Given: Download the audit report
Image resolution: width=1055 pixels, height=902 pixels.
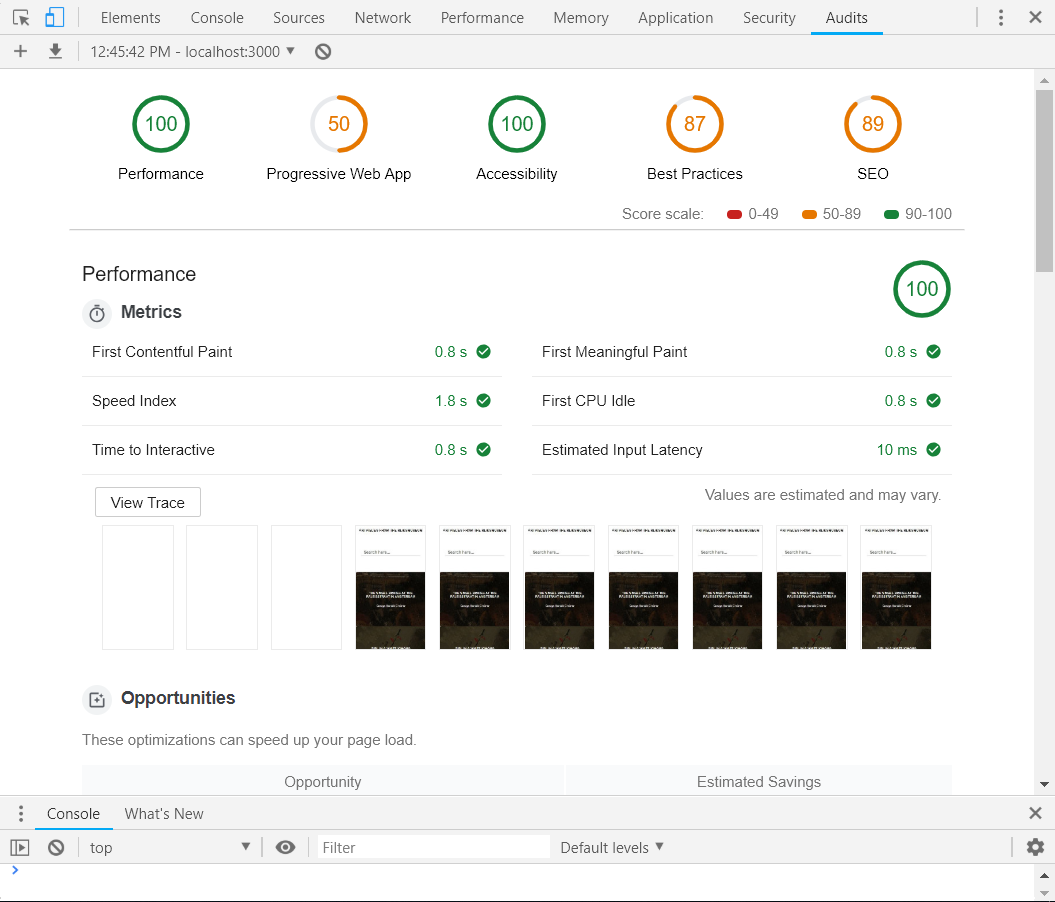Looking at the screenshot, I should point(55,51).
